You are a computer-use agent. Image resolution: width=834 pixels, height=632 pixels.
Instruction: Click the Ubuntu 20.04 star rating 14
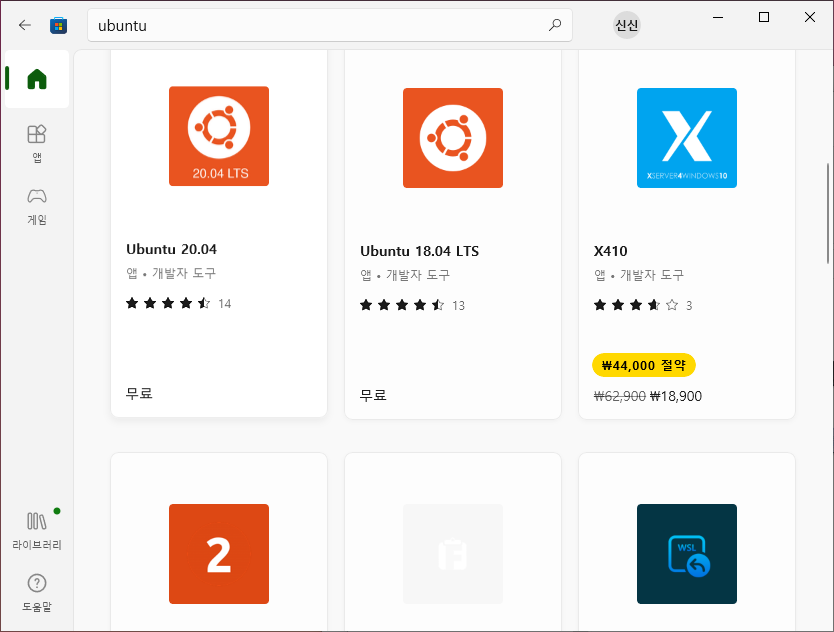click(178, 303)
